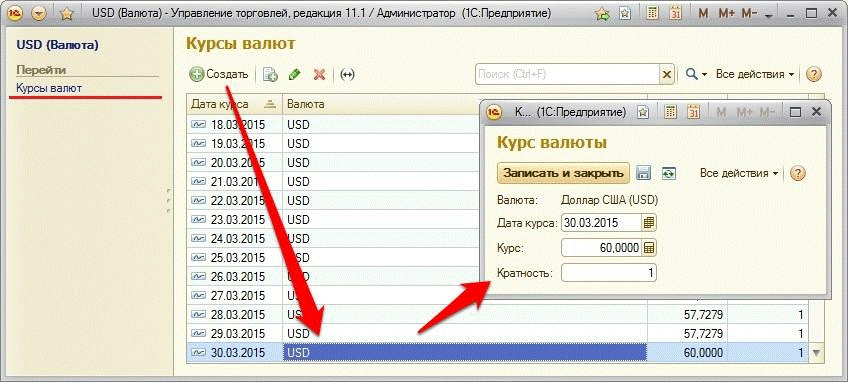Image resolution: width=848 pixels, height=382 pixels.
Task: Click the list scrollbar down arrow
Action: [816, 353]
